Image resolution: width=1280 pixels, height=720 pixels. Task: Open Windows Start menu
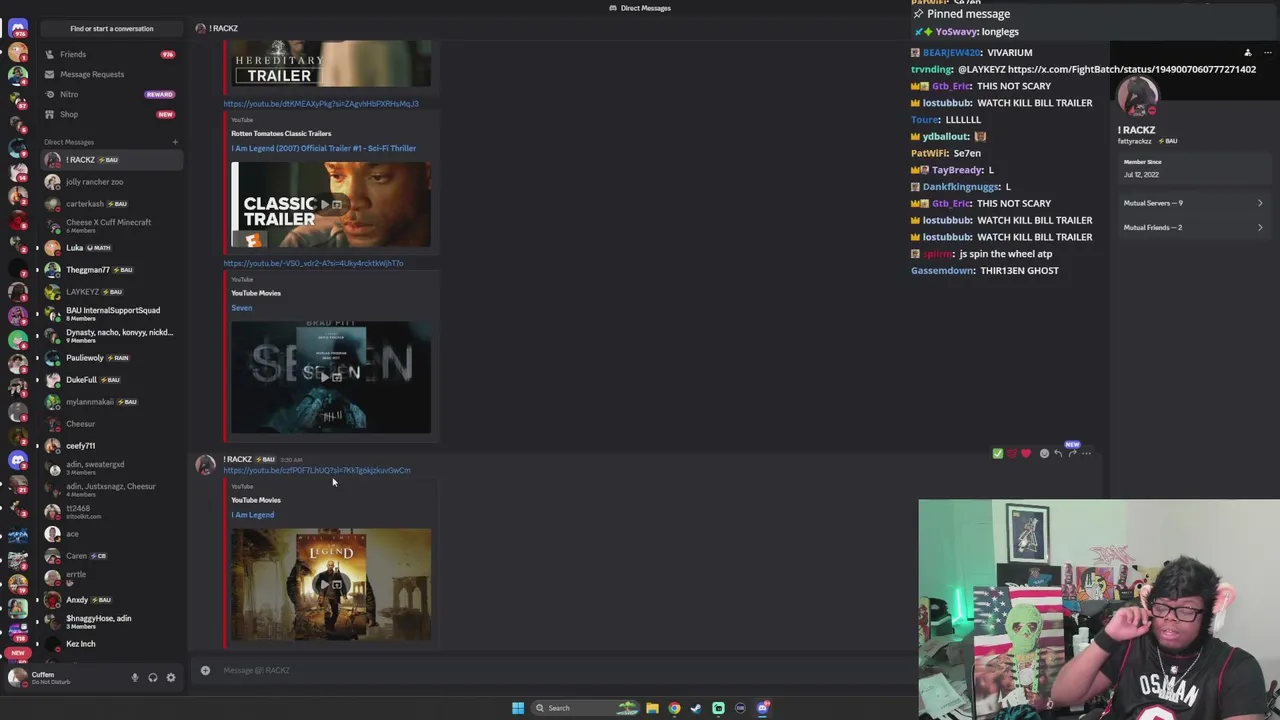click(517, 708)
